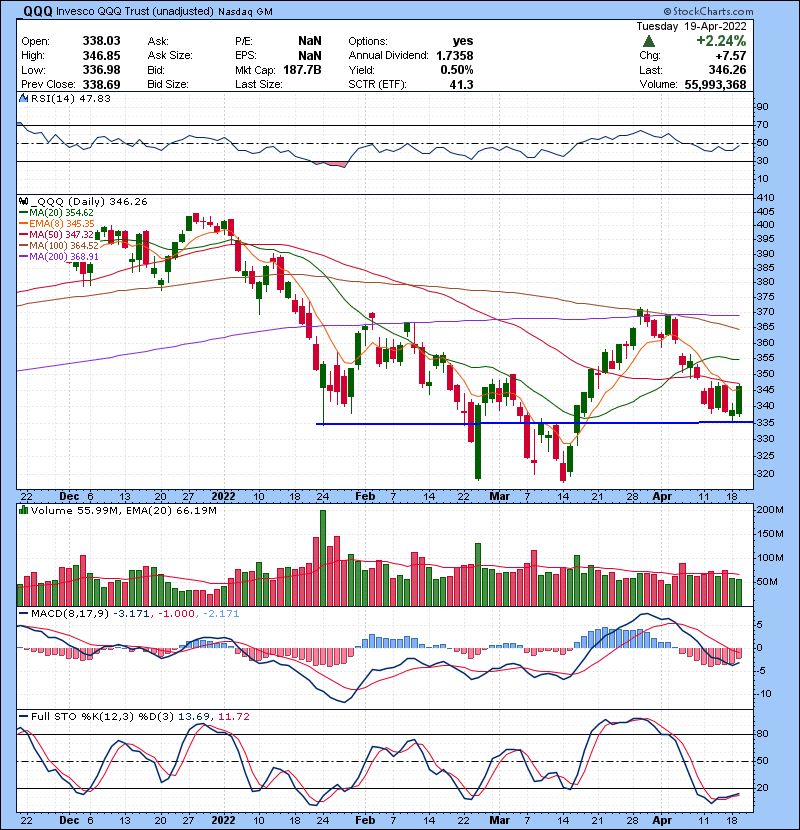Click the RSI(14) panel indicator icon
Image resolution: width=800 pixels, height=830 pixels.
pyautogui.click(x=24, y=98)
